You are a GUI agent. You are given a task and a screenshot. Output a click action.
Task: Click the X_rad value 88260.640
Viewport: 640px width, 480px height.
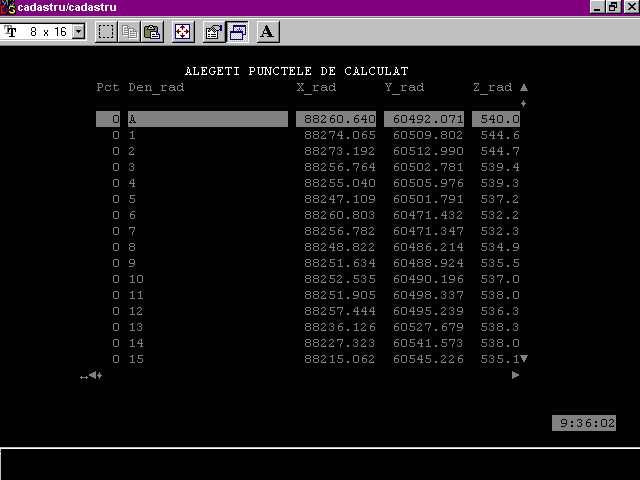[x=339, y=119]
